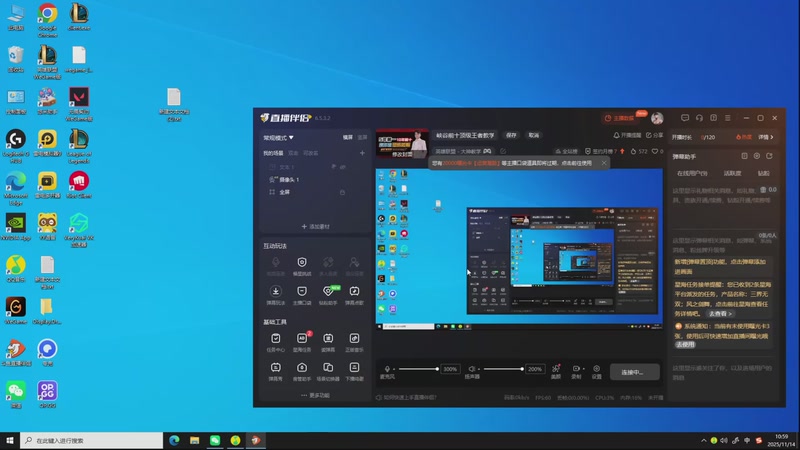800x450 pixels.
Task: Toggle 横屏 orientation mode
Action: point(347,137)
